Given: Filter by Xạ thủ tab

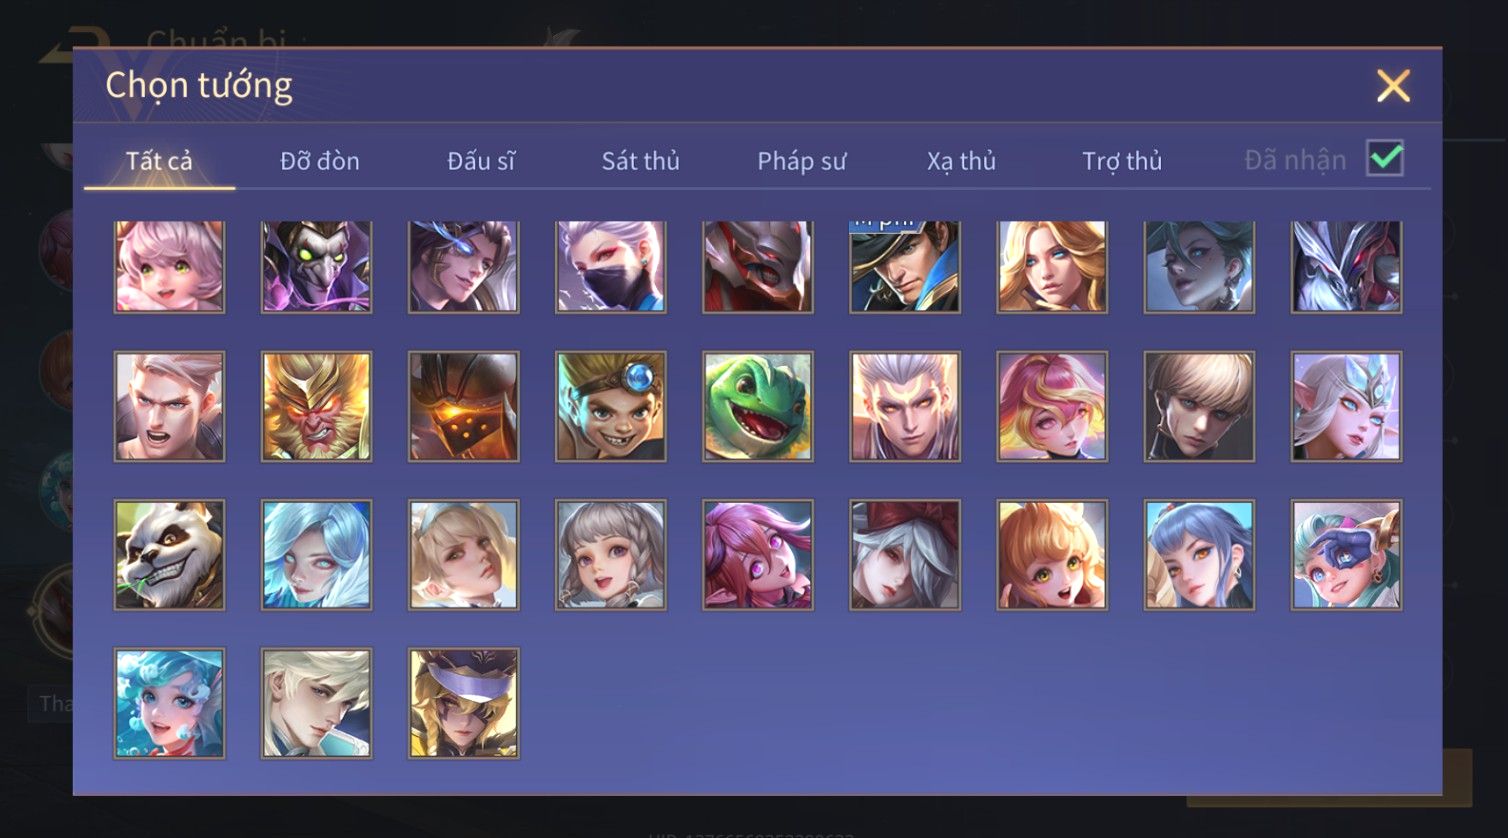Looking at the screenshot, I should click(x=961, y=161).
